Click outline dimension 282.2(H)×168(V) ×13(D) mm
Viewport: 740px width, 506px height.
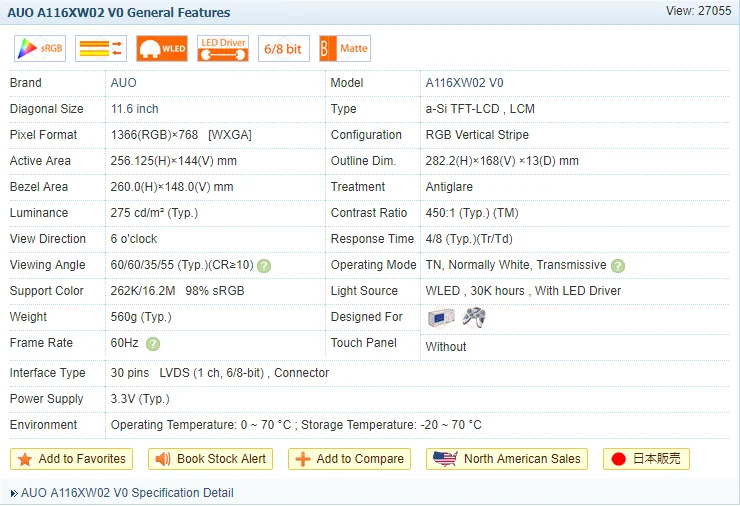point(502,161)
